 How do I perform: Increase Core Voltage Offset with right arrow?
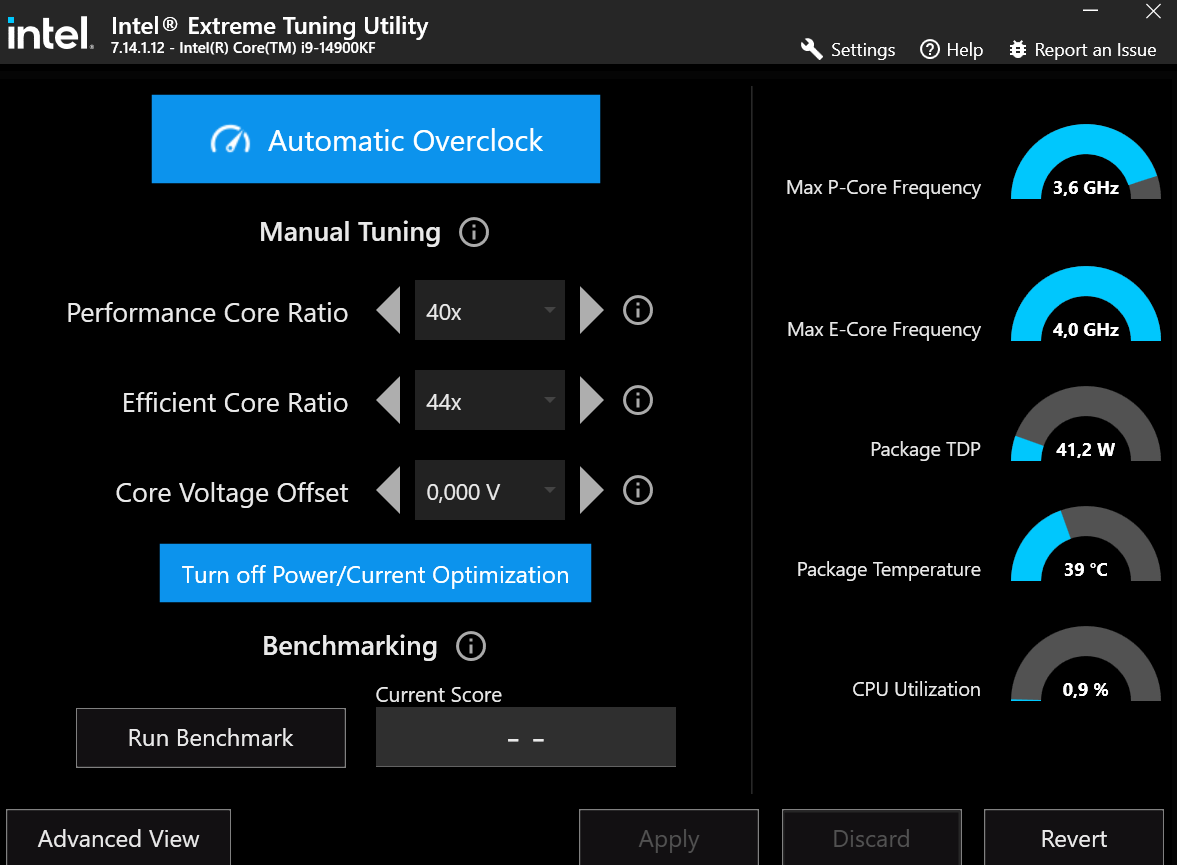click(x=592, y=490)
